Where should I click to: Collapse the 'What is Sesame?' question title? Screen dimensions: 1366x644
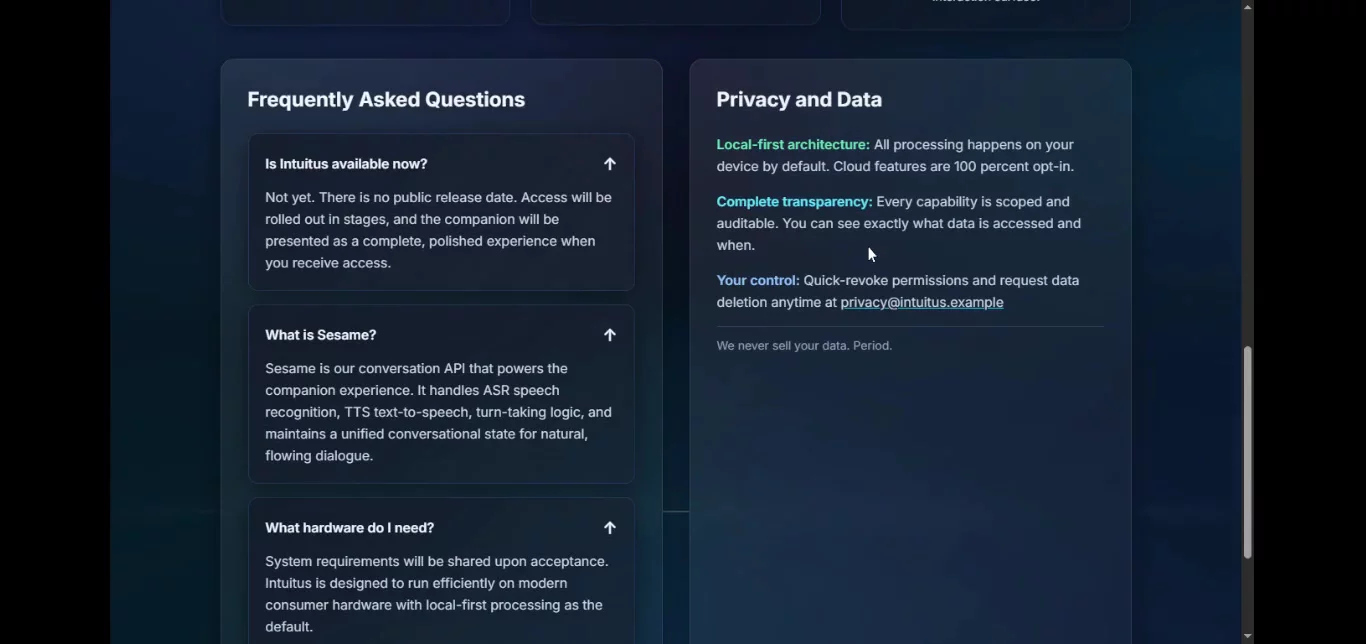point(321,335)
